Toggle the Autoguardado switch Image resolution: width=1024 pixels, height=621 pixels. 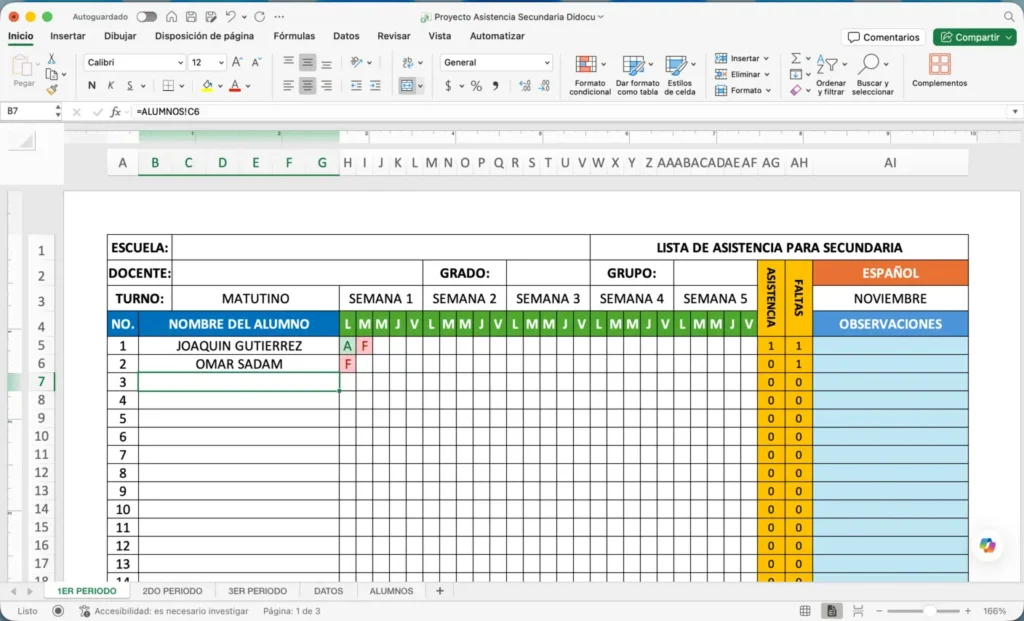[x=146, y=16]
